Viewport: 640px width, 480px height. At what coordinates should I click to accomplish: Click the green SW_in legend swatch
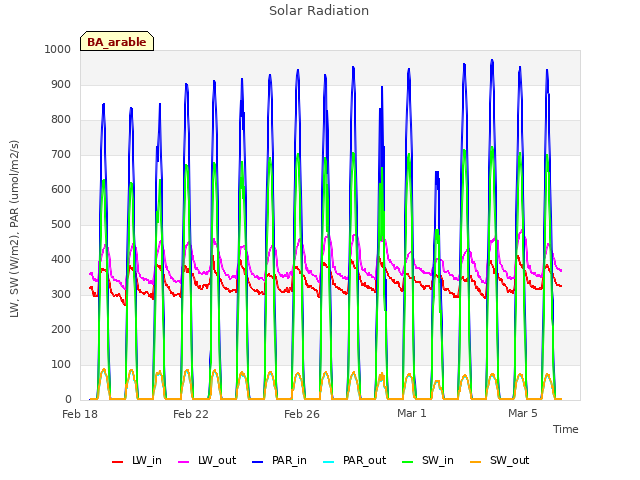click(408, 462)
